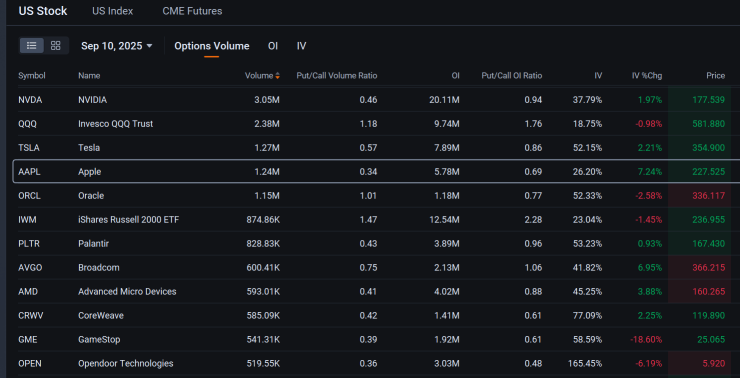Screen dimensions: 740x378
Task: Click the IV column header
Action: tap(598, 76)
